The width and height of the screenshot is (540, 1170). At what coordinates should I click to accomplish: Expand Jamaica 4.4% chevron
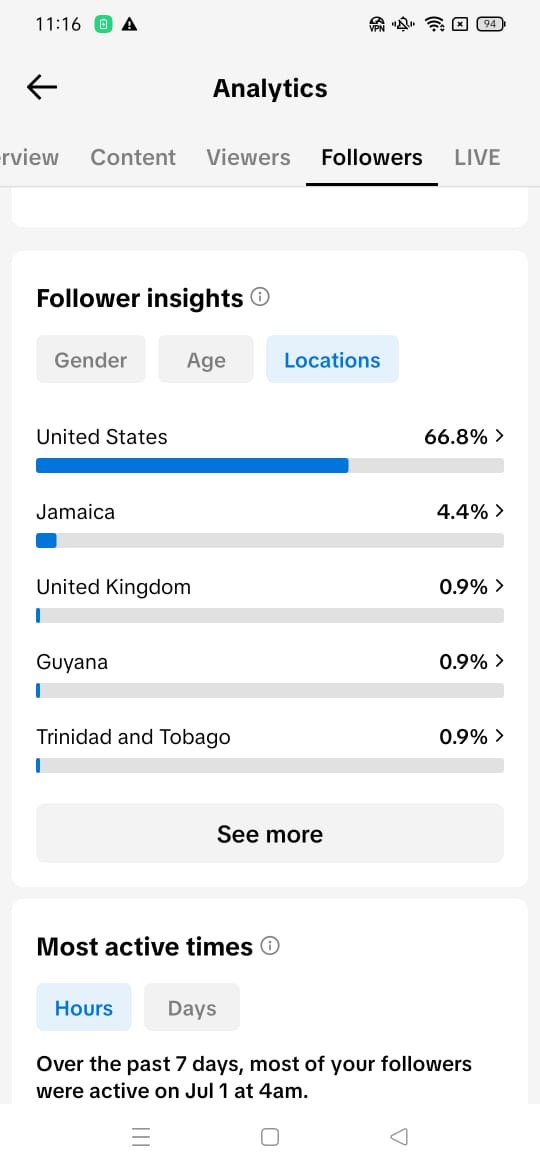[x=500, y=511]
